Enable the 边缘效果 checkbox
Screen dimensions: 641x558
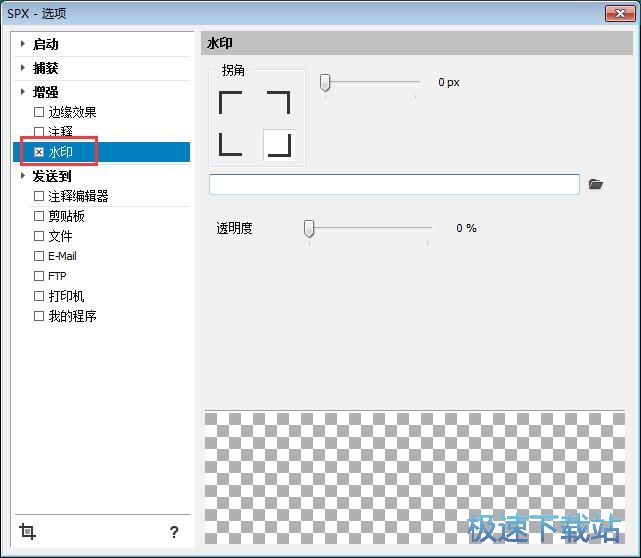(39, 112)
